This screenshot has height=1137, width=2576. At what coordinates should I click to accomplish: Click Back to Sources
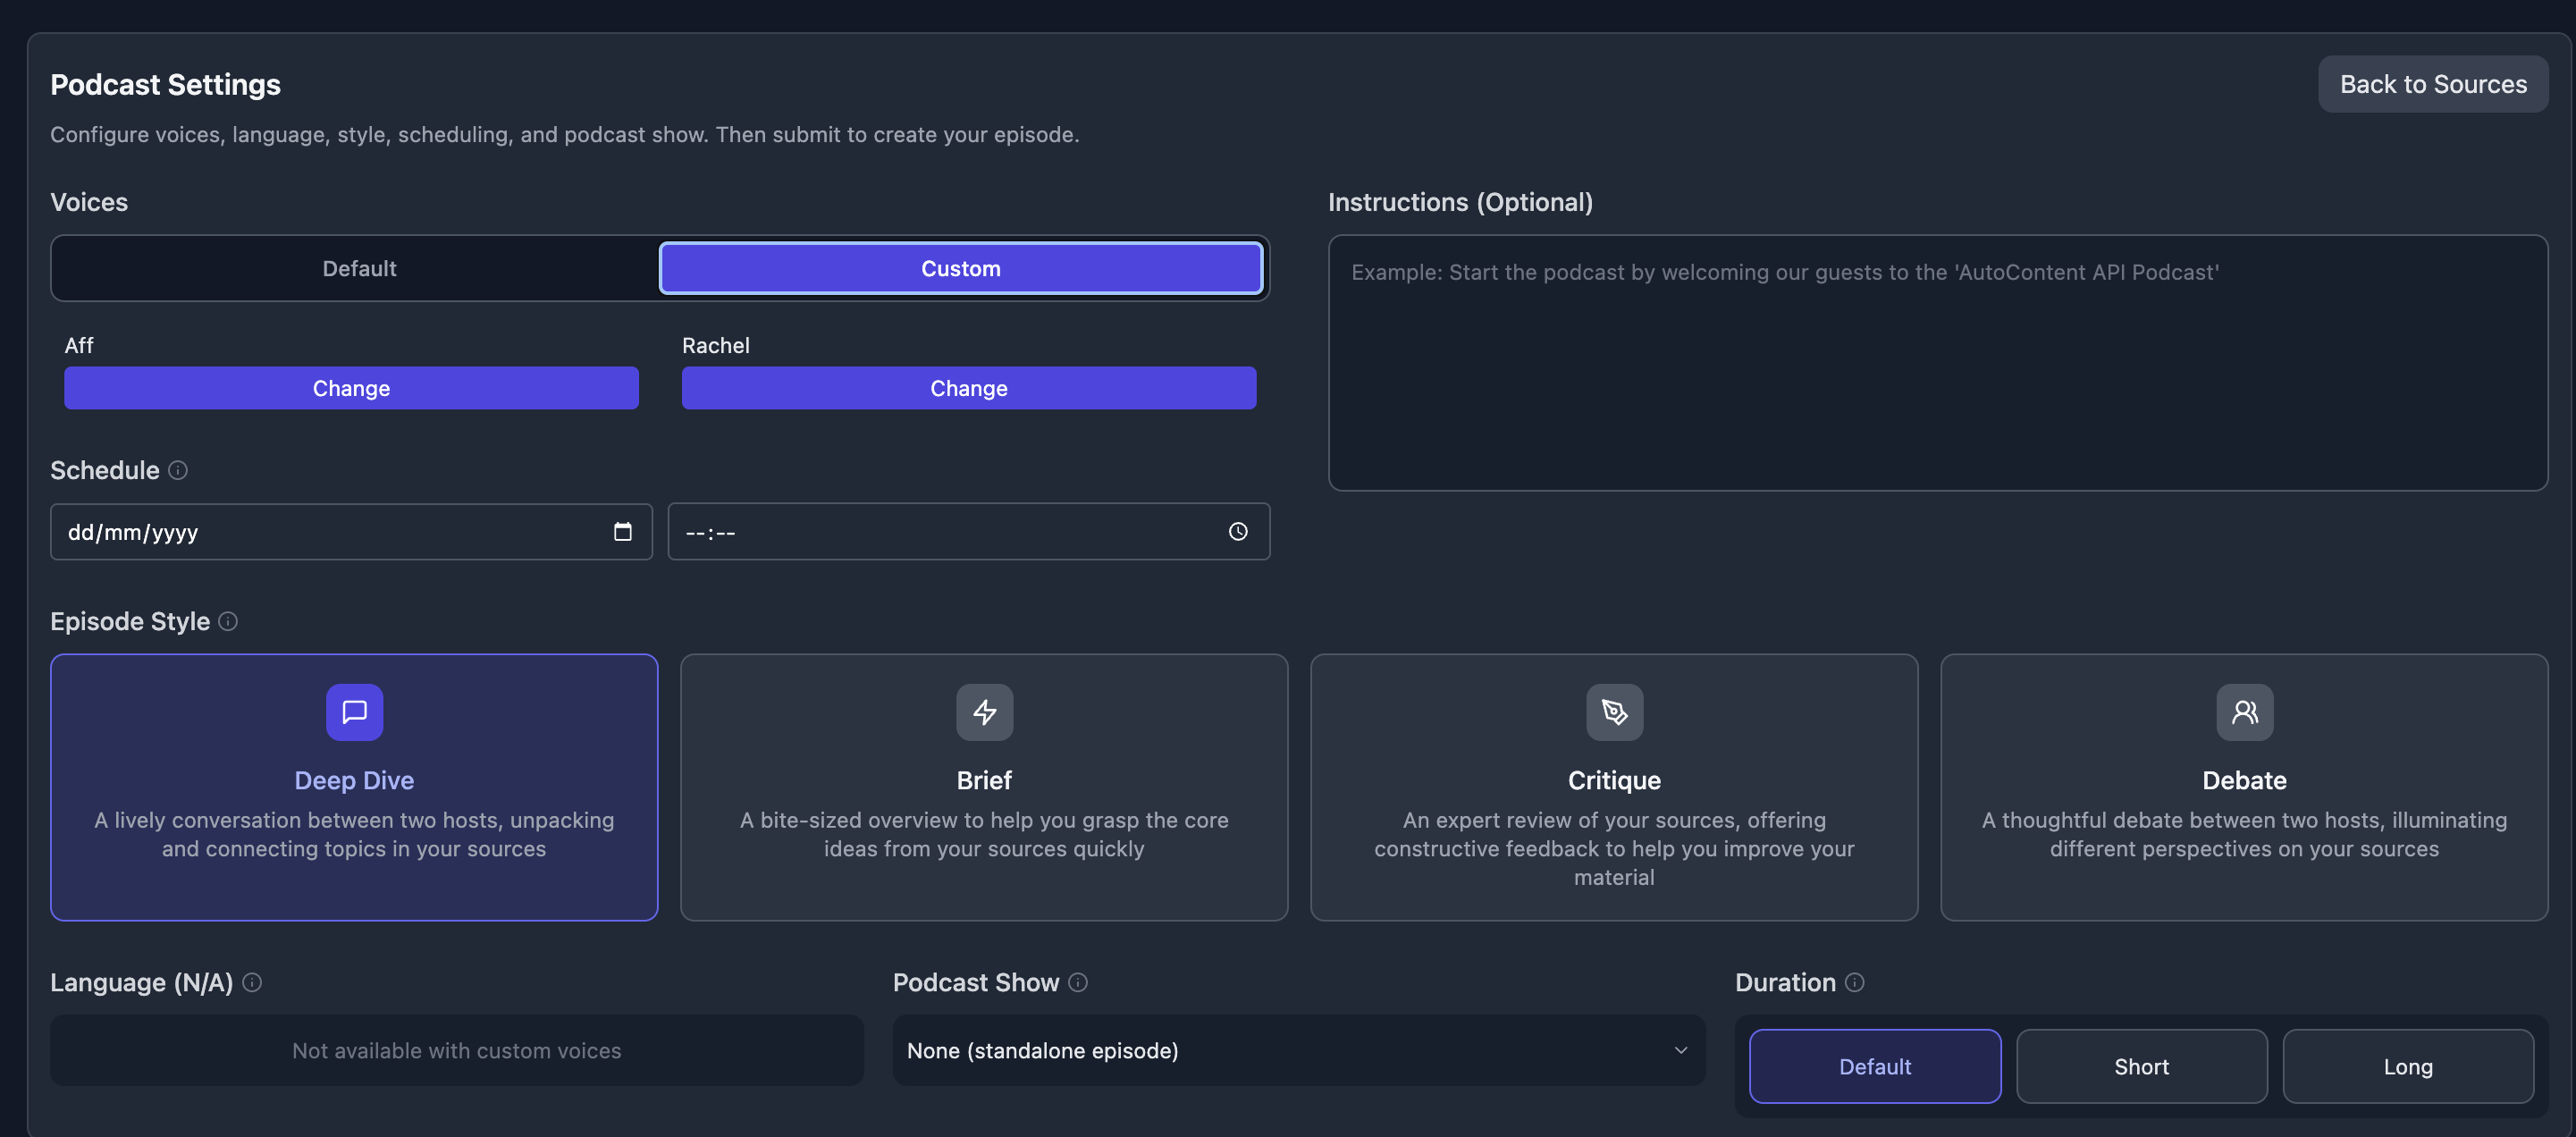(2433, 84)
